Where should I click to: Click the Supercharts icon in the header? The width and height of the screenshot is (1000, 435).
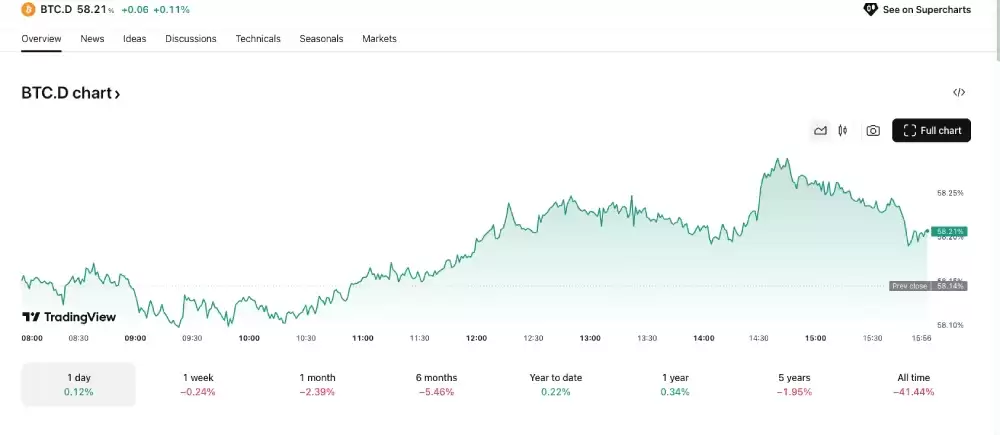coord(870,9)
